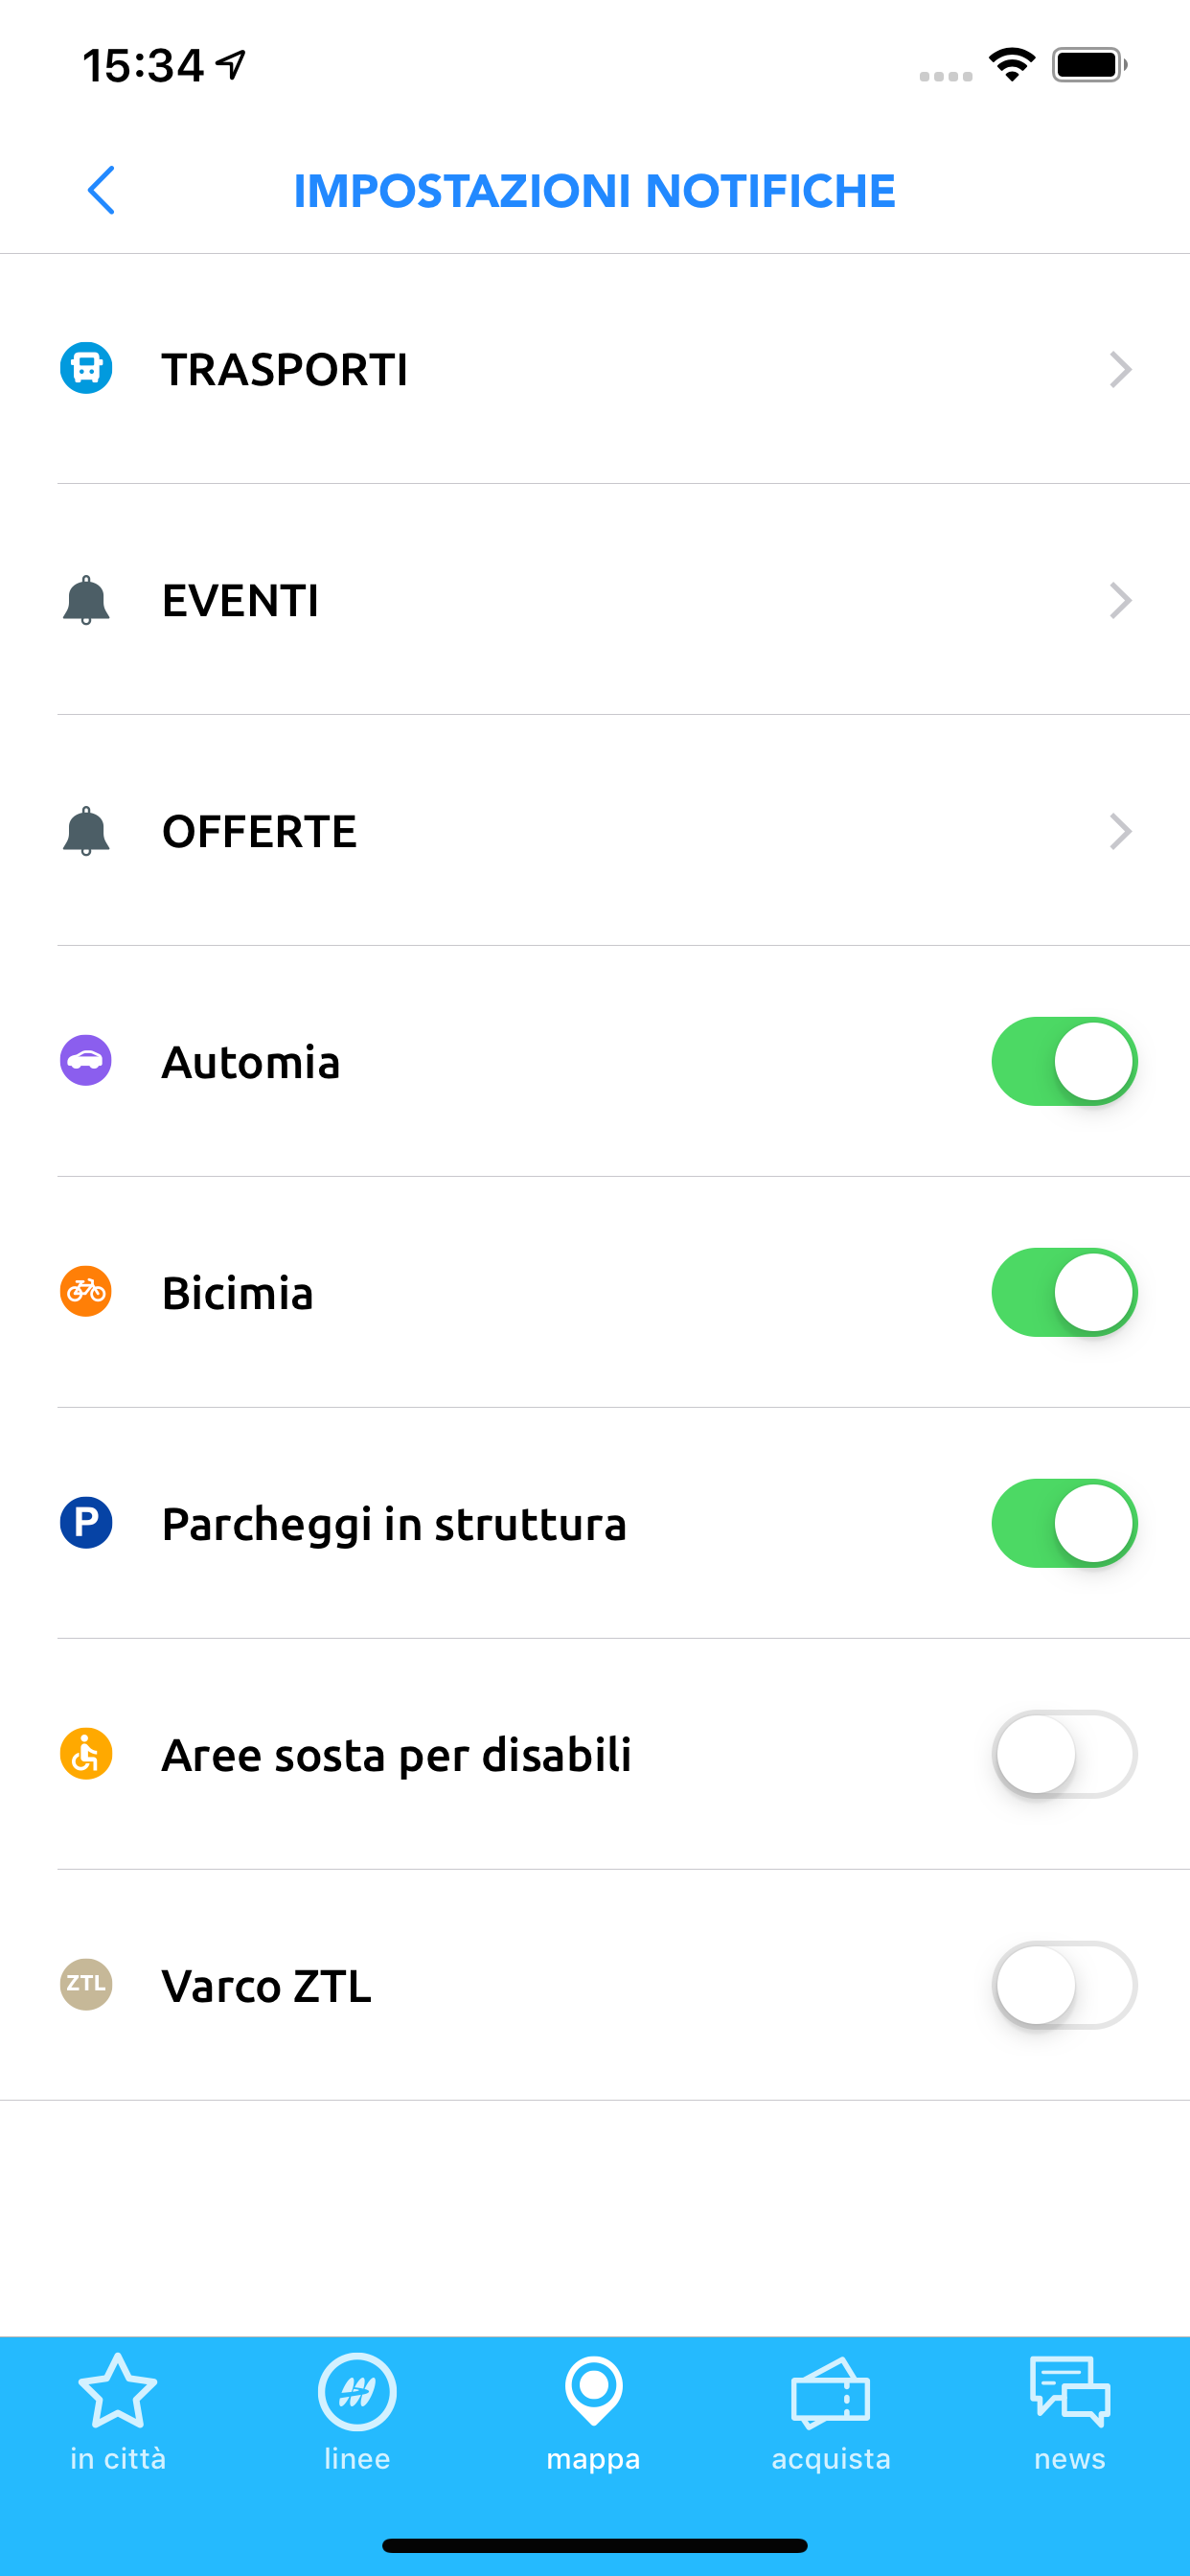Click the purple car Automia icon
This screenshot has width=1190, height=2576.
coord(86,1060)
